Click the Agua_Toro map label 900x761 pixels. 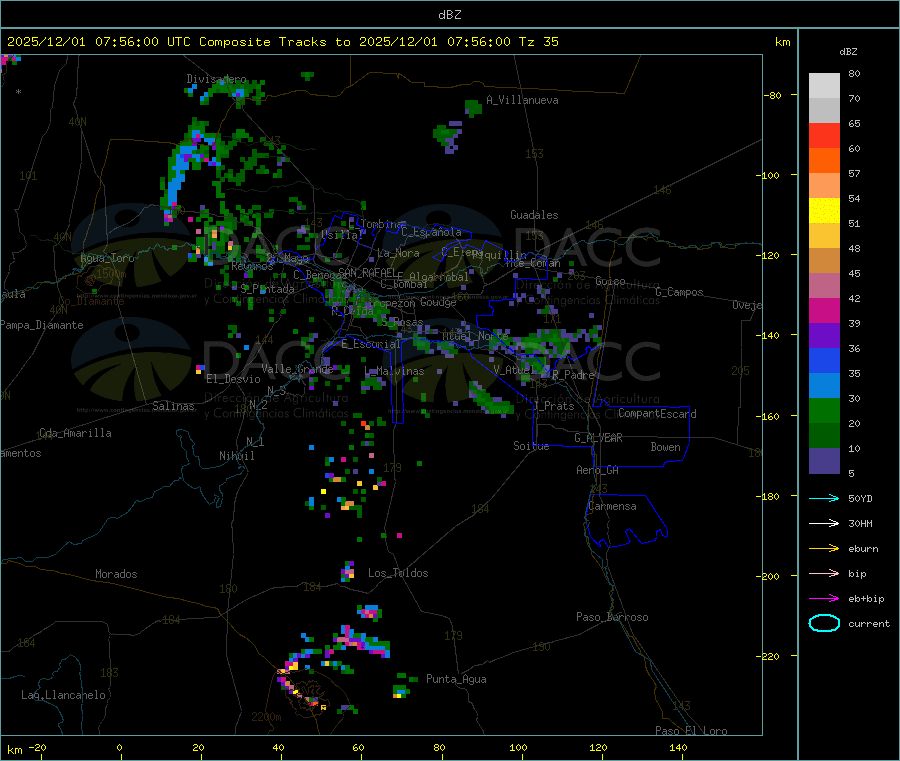107,258
